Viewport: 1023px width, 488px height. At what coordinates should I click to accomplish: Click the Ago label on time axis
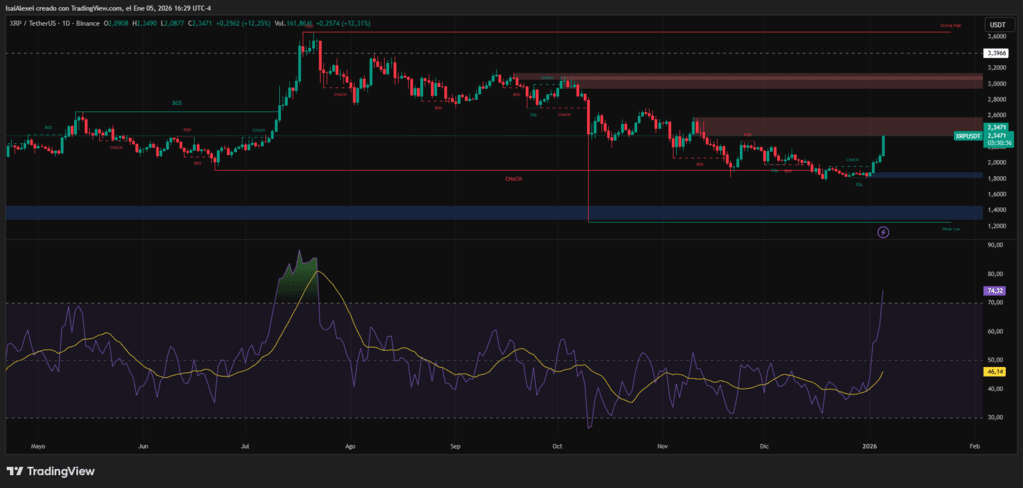pos(350,447)
